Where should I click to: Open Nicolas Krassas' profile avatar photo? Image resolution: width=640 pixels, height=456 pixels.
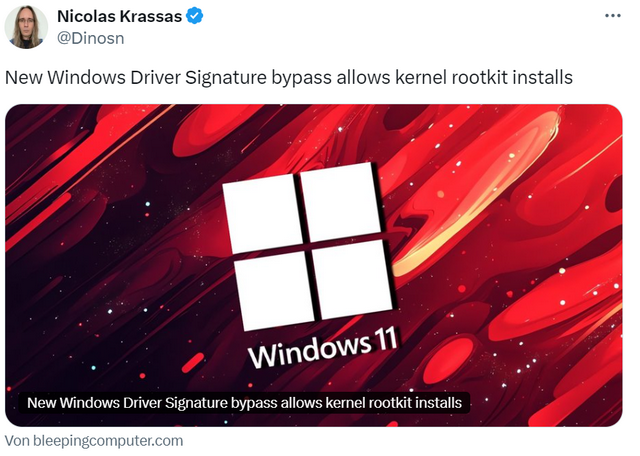click(x=26, y=27)
